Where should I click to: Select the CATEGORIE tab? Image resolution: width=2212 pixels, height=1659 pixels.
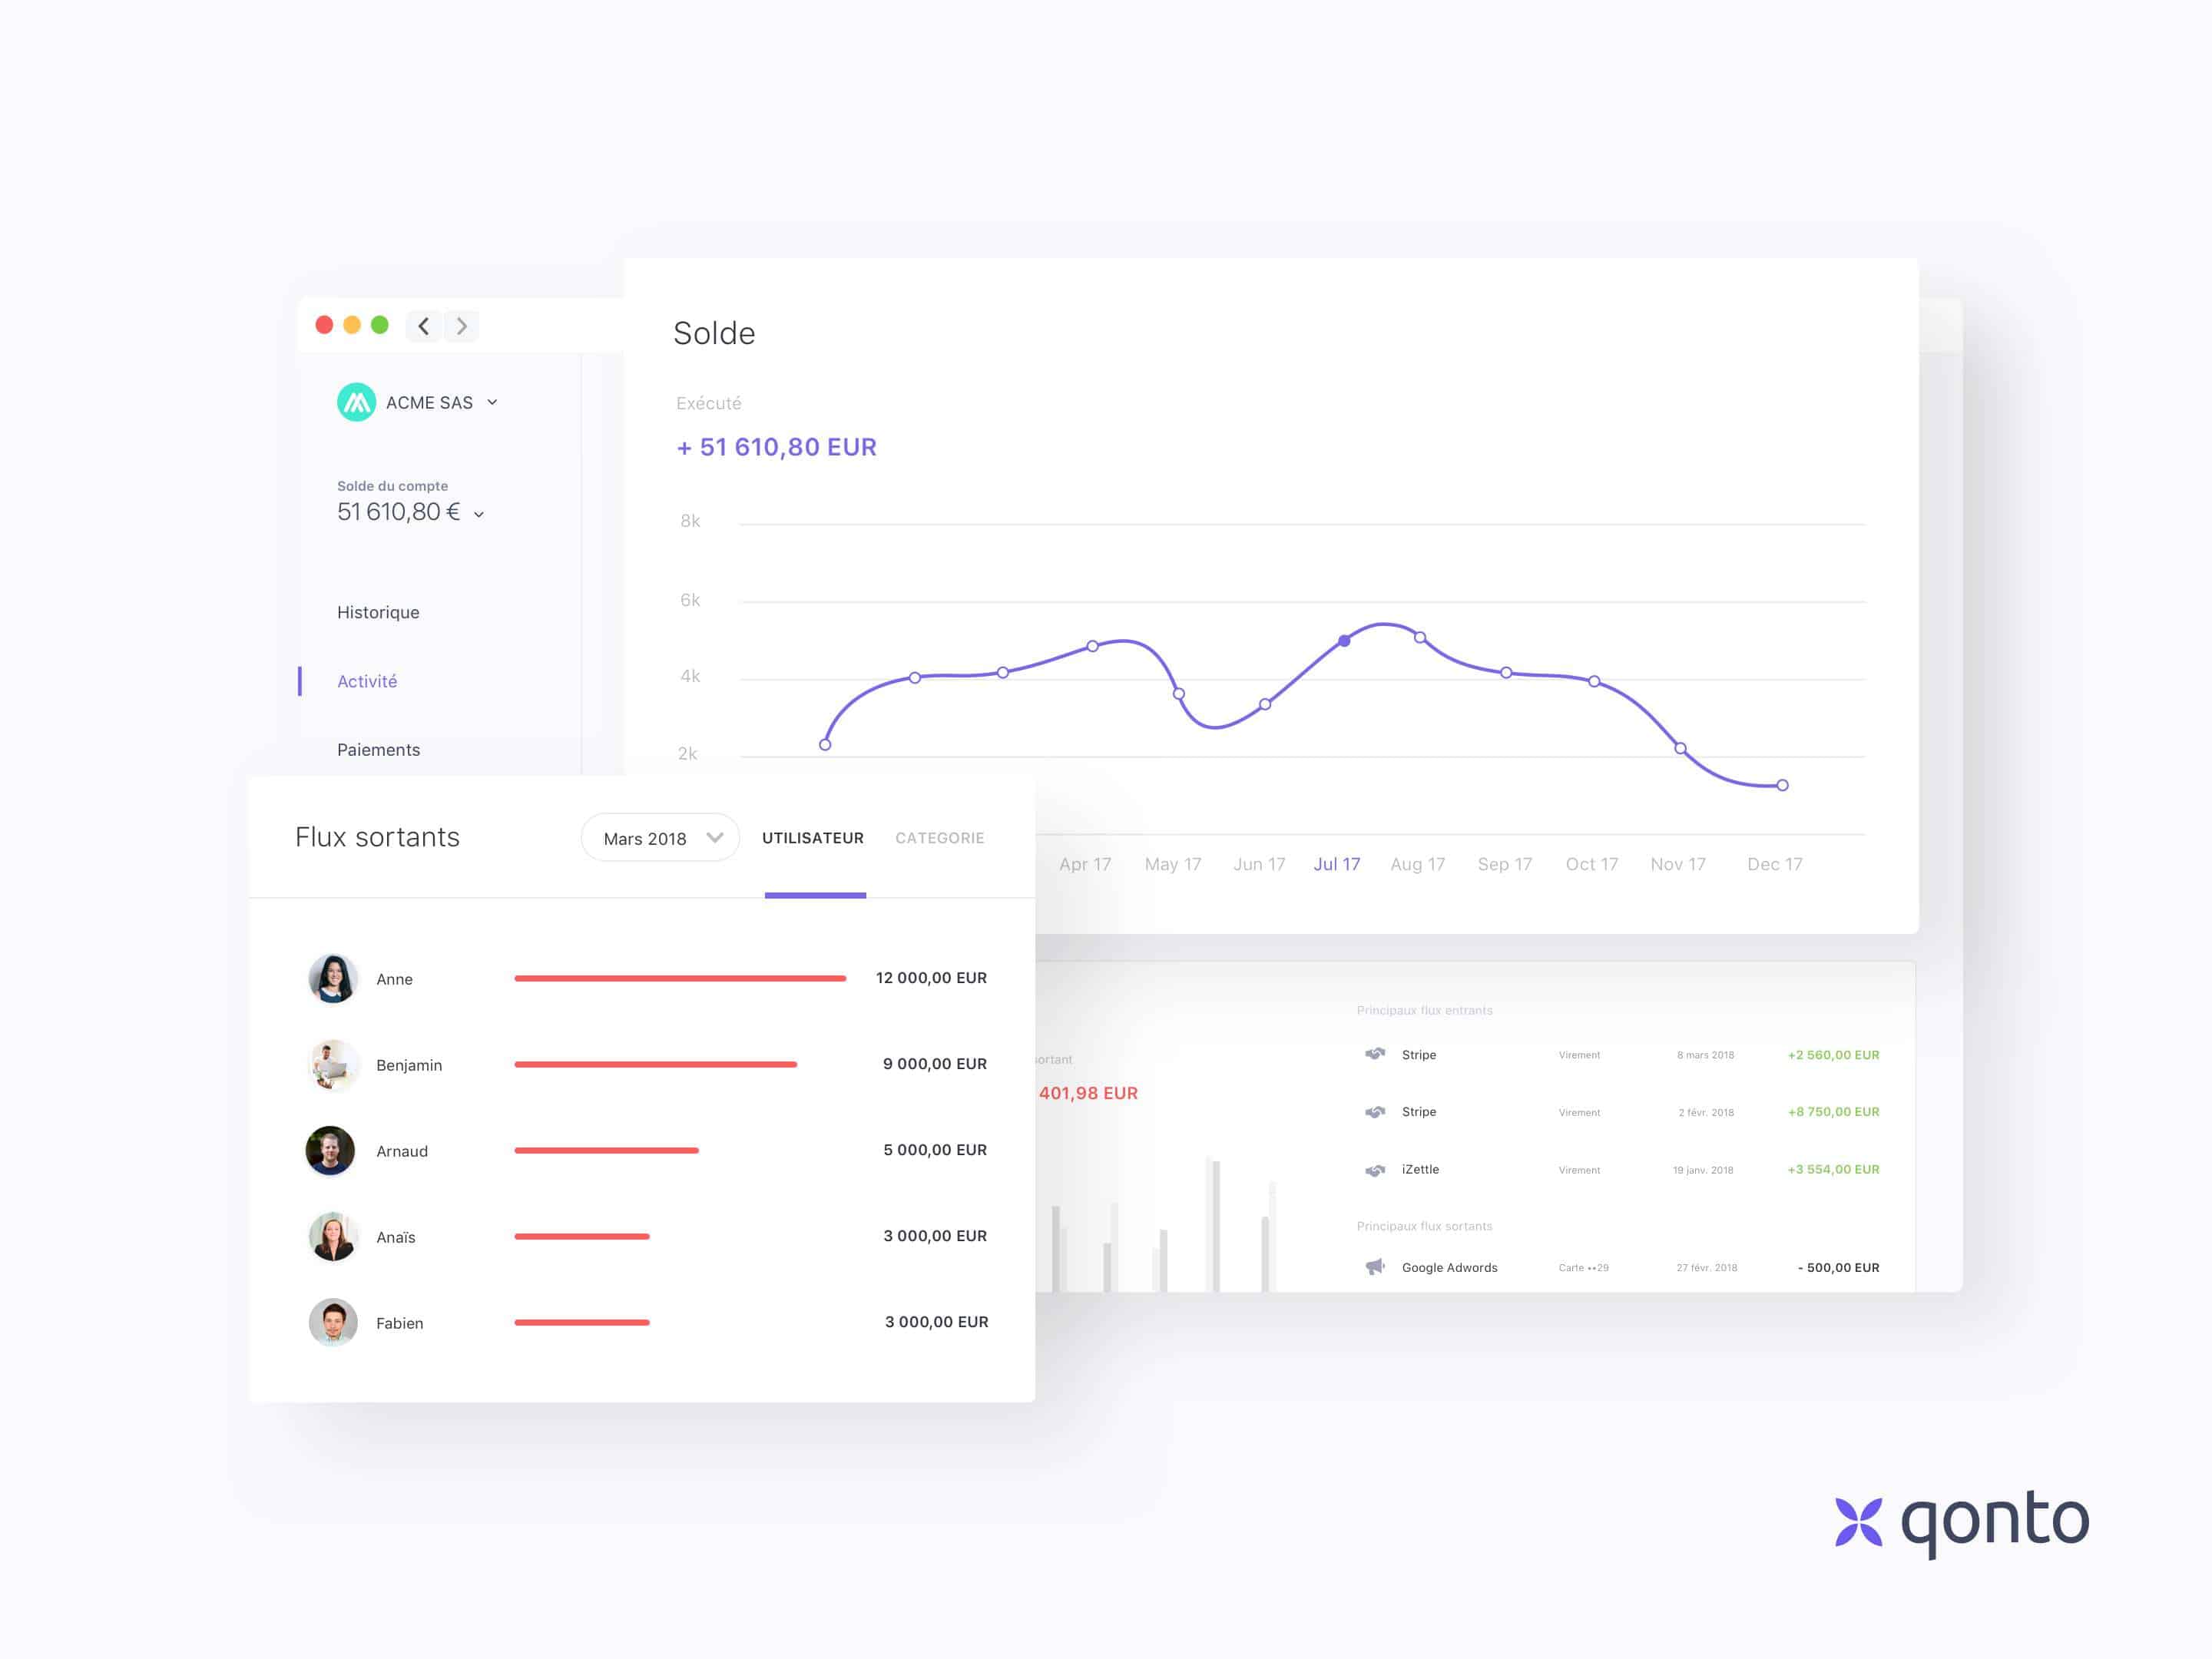pyautogui.click(x=939, y=836)
